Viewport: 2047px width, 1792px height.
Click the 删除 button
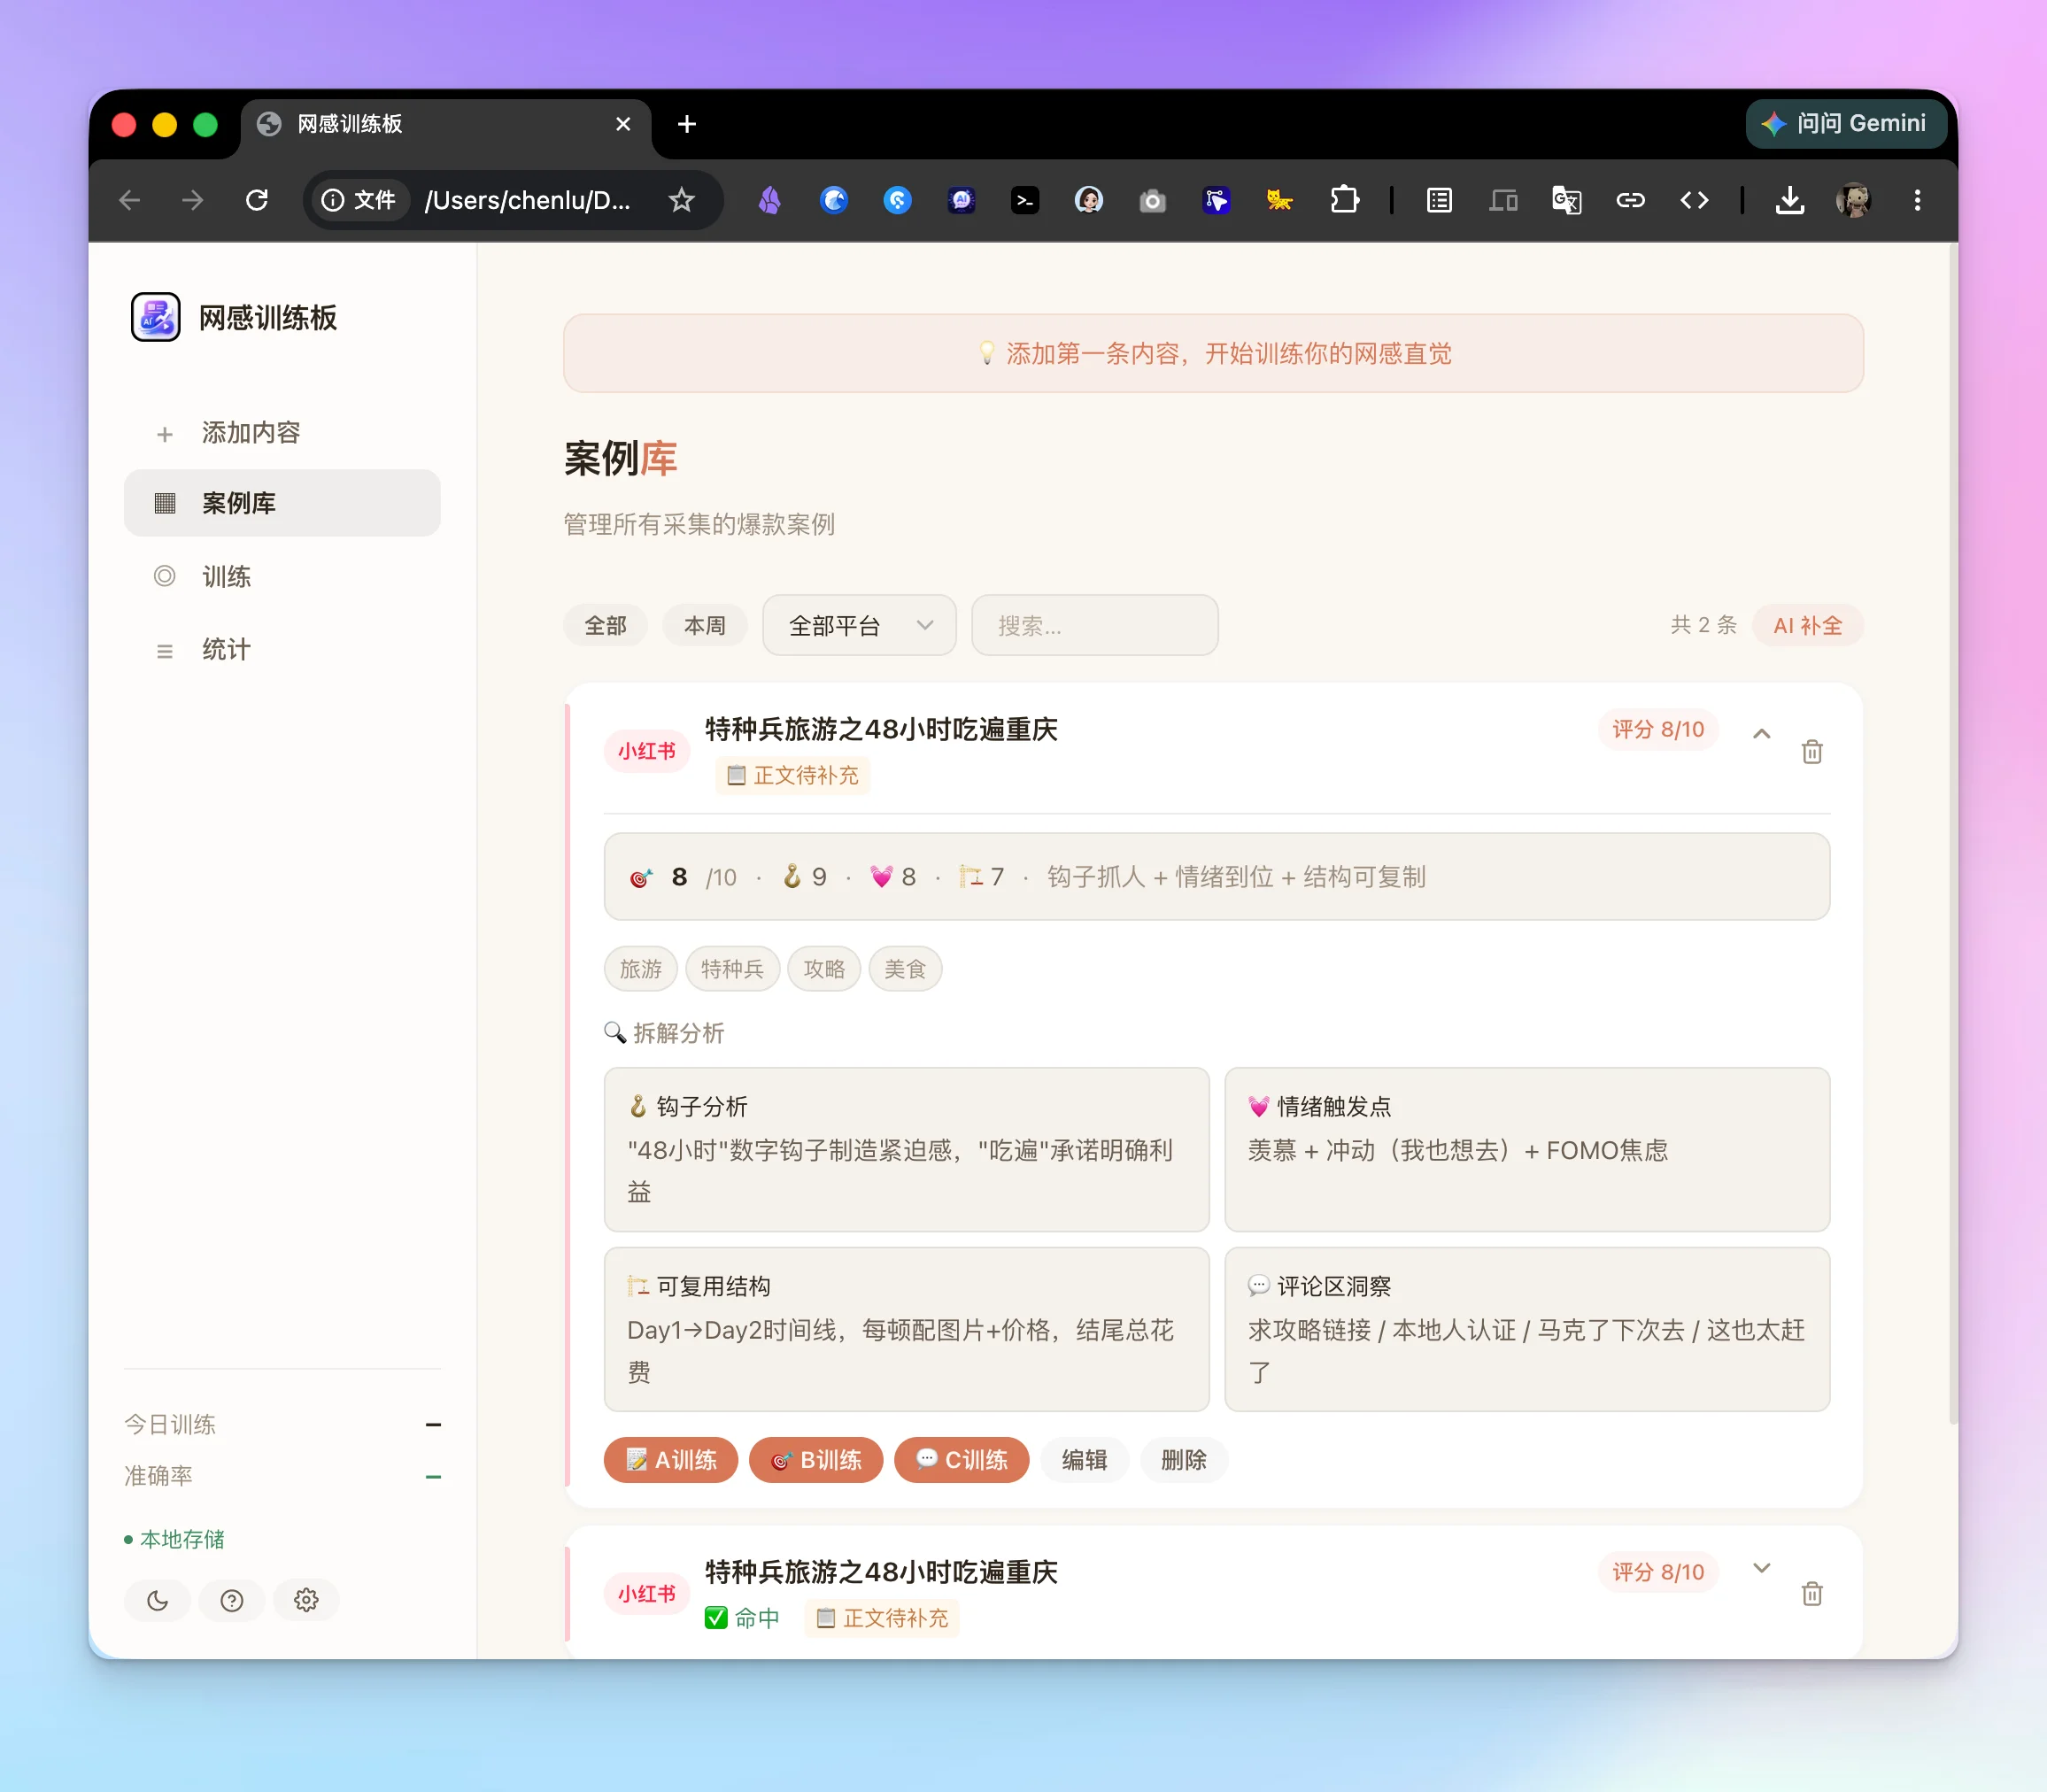coord(1183,1460)
